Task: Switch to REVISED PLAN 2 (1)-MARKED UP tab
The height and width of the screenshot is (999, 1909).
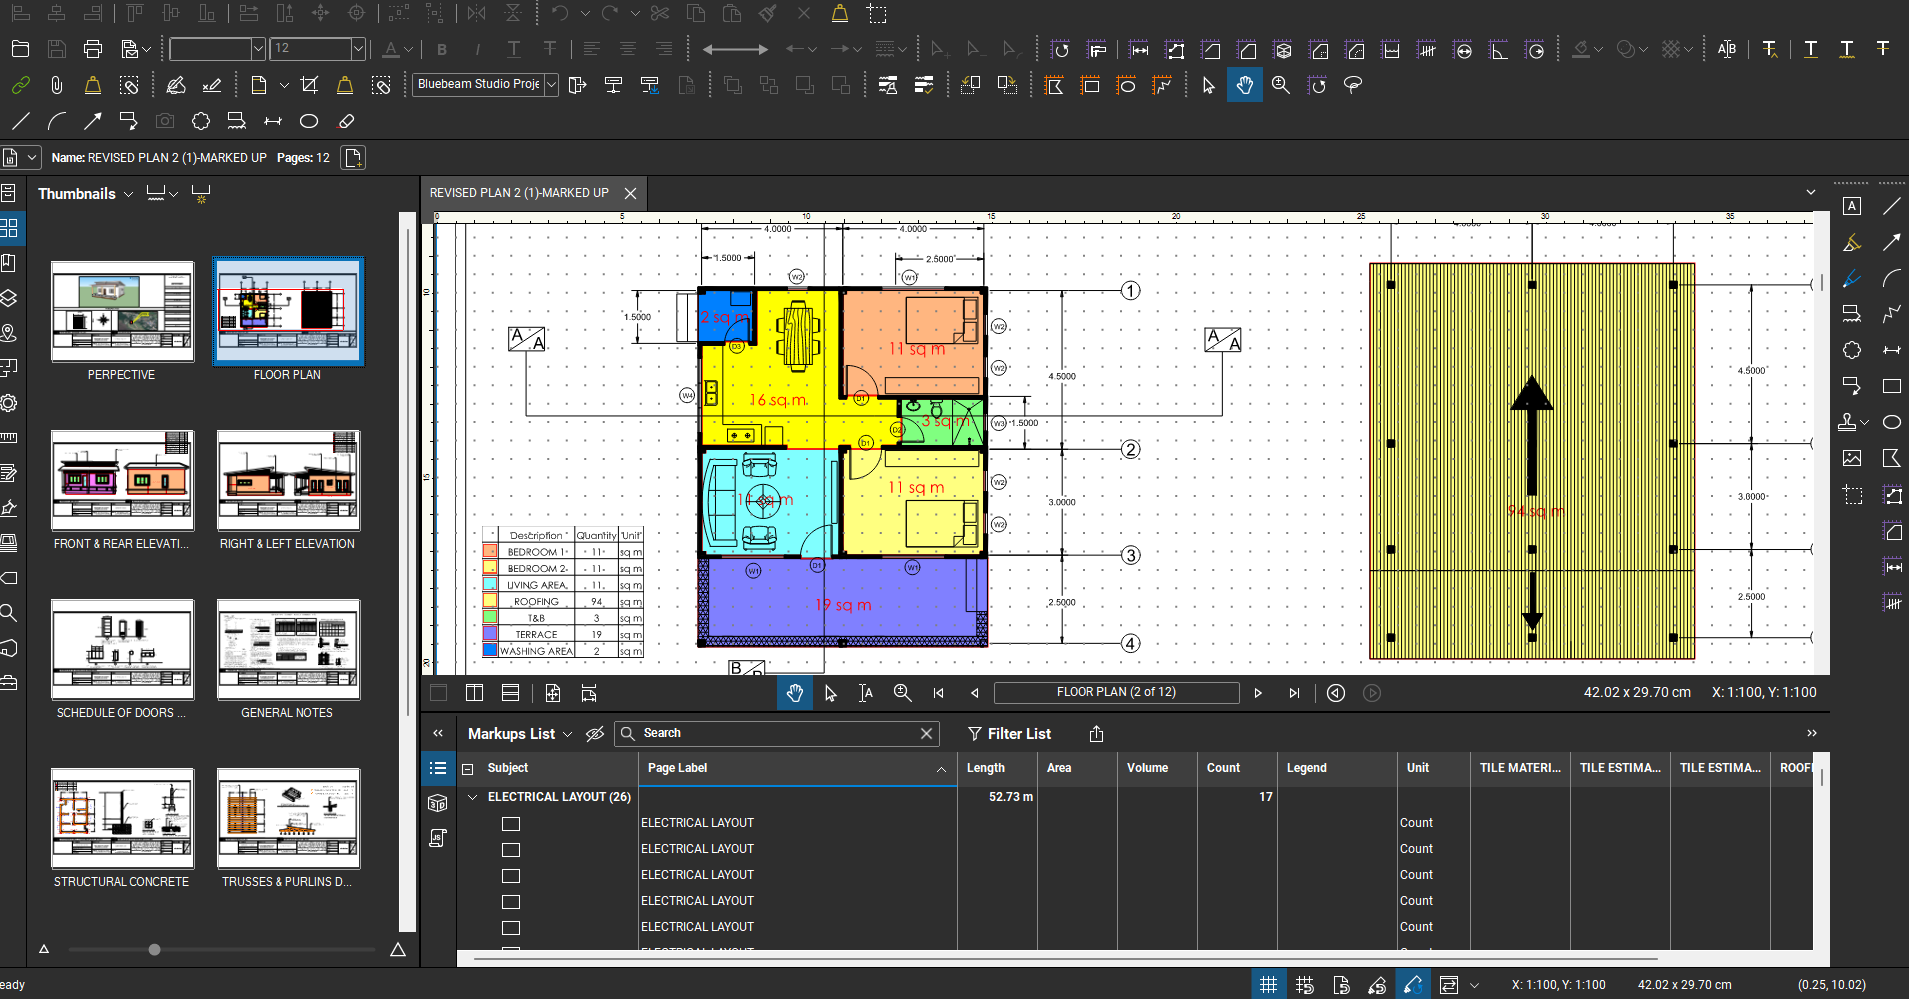Action: pos(519,193)
